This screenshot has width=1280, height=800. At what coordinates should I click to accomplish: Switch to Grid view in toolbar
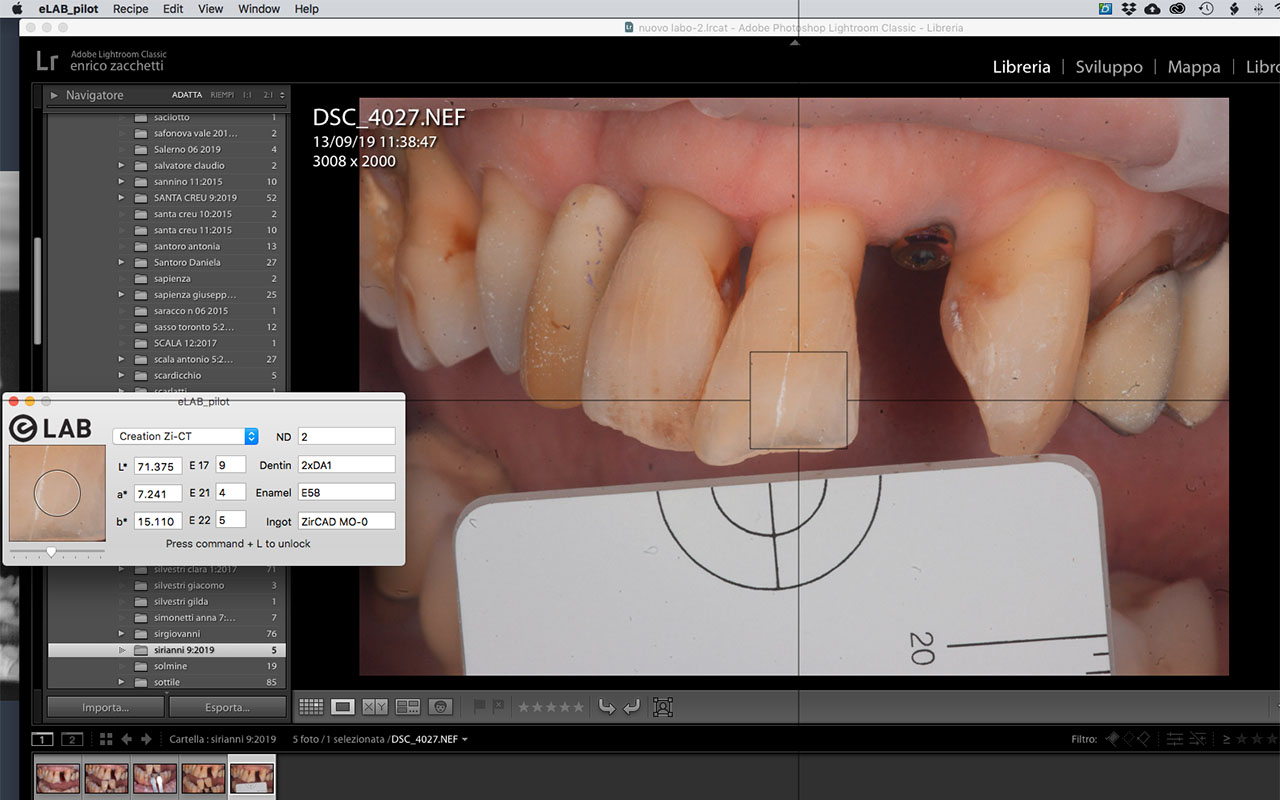[x=311, y=707]
